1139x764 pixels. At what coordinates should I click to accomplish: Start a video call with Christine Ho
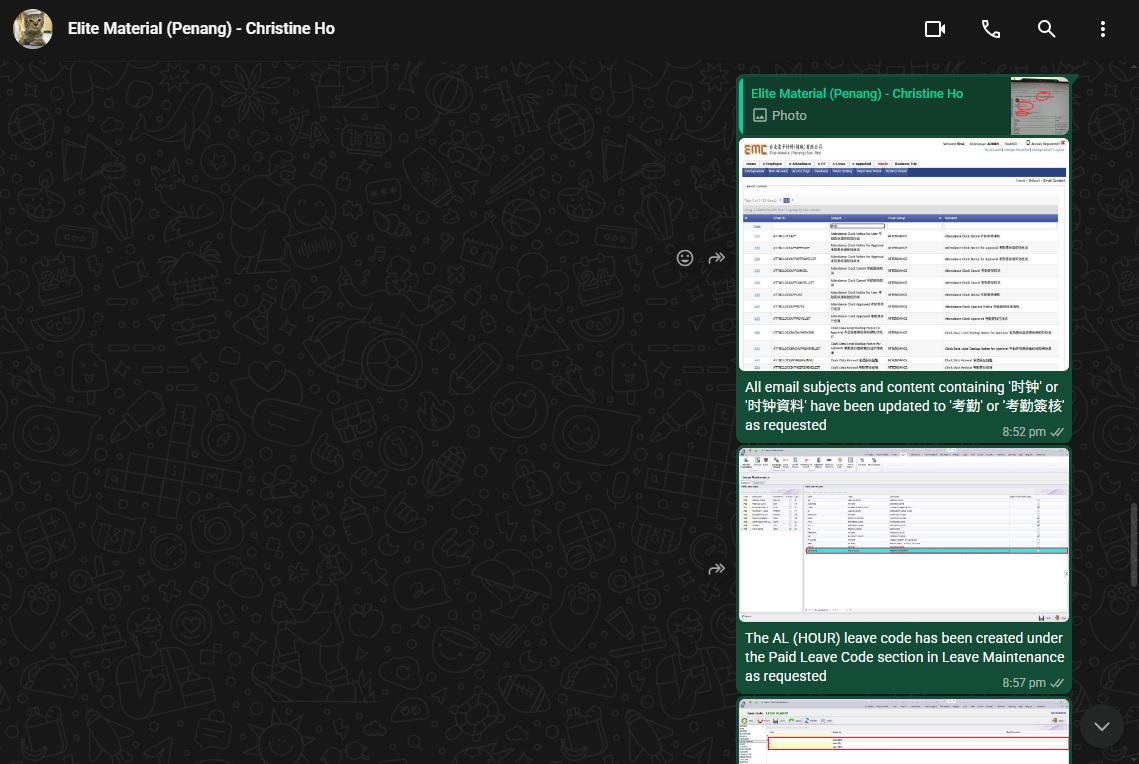point(935,29)
